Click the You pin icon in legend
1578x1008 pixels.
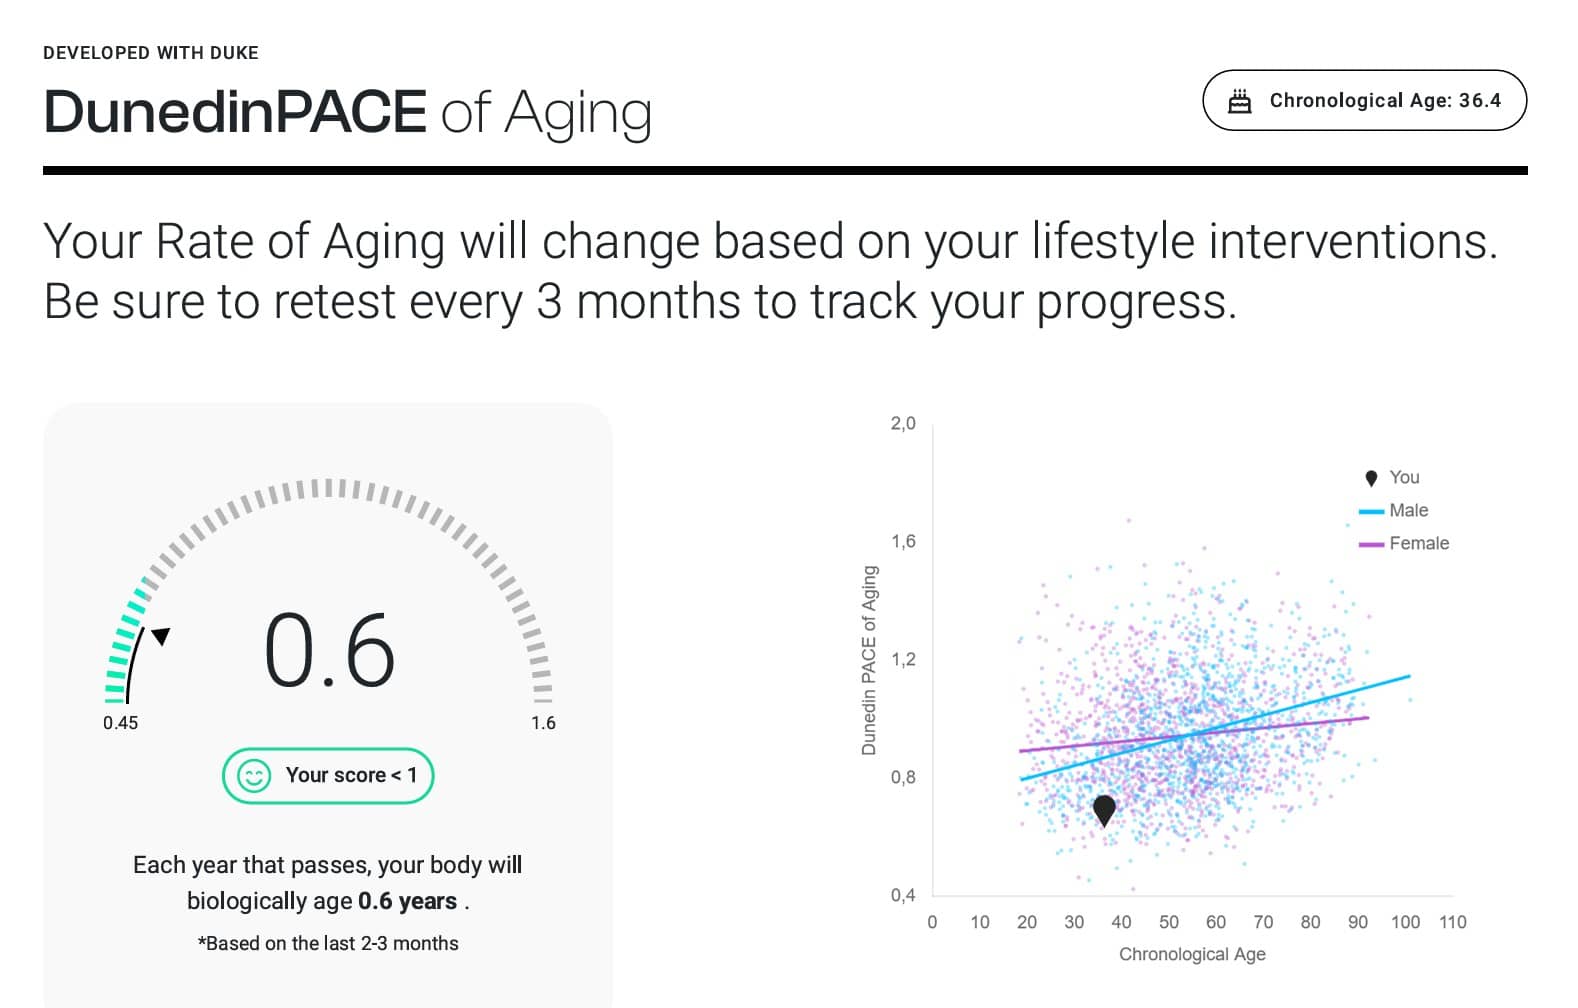point(1371,478)
